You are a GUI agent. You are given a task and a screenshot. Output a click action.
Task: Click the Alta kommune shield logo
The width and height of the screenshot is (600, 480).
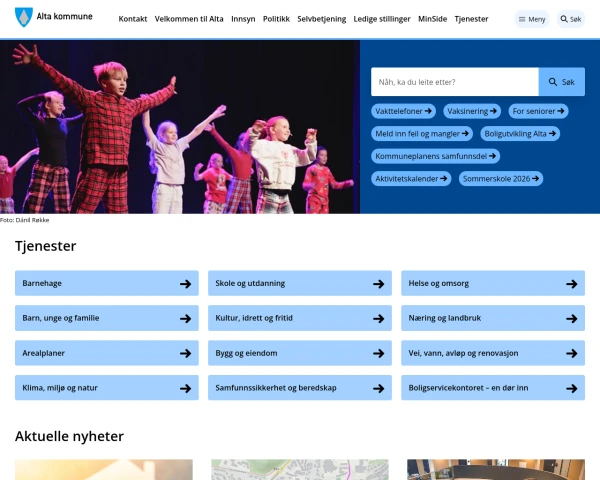24,17
